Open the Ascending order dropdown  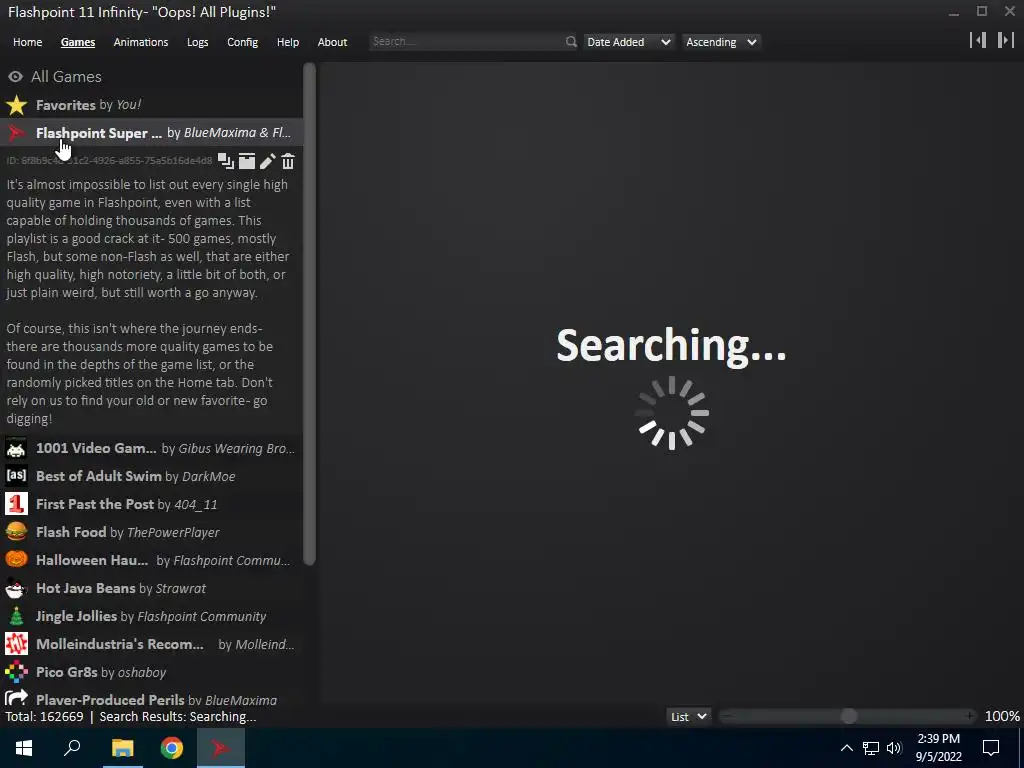pos(721,42)
